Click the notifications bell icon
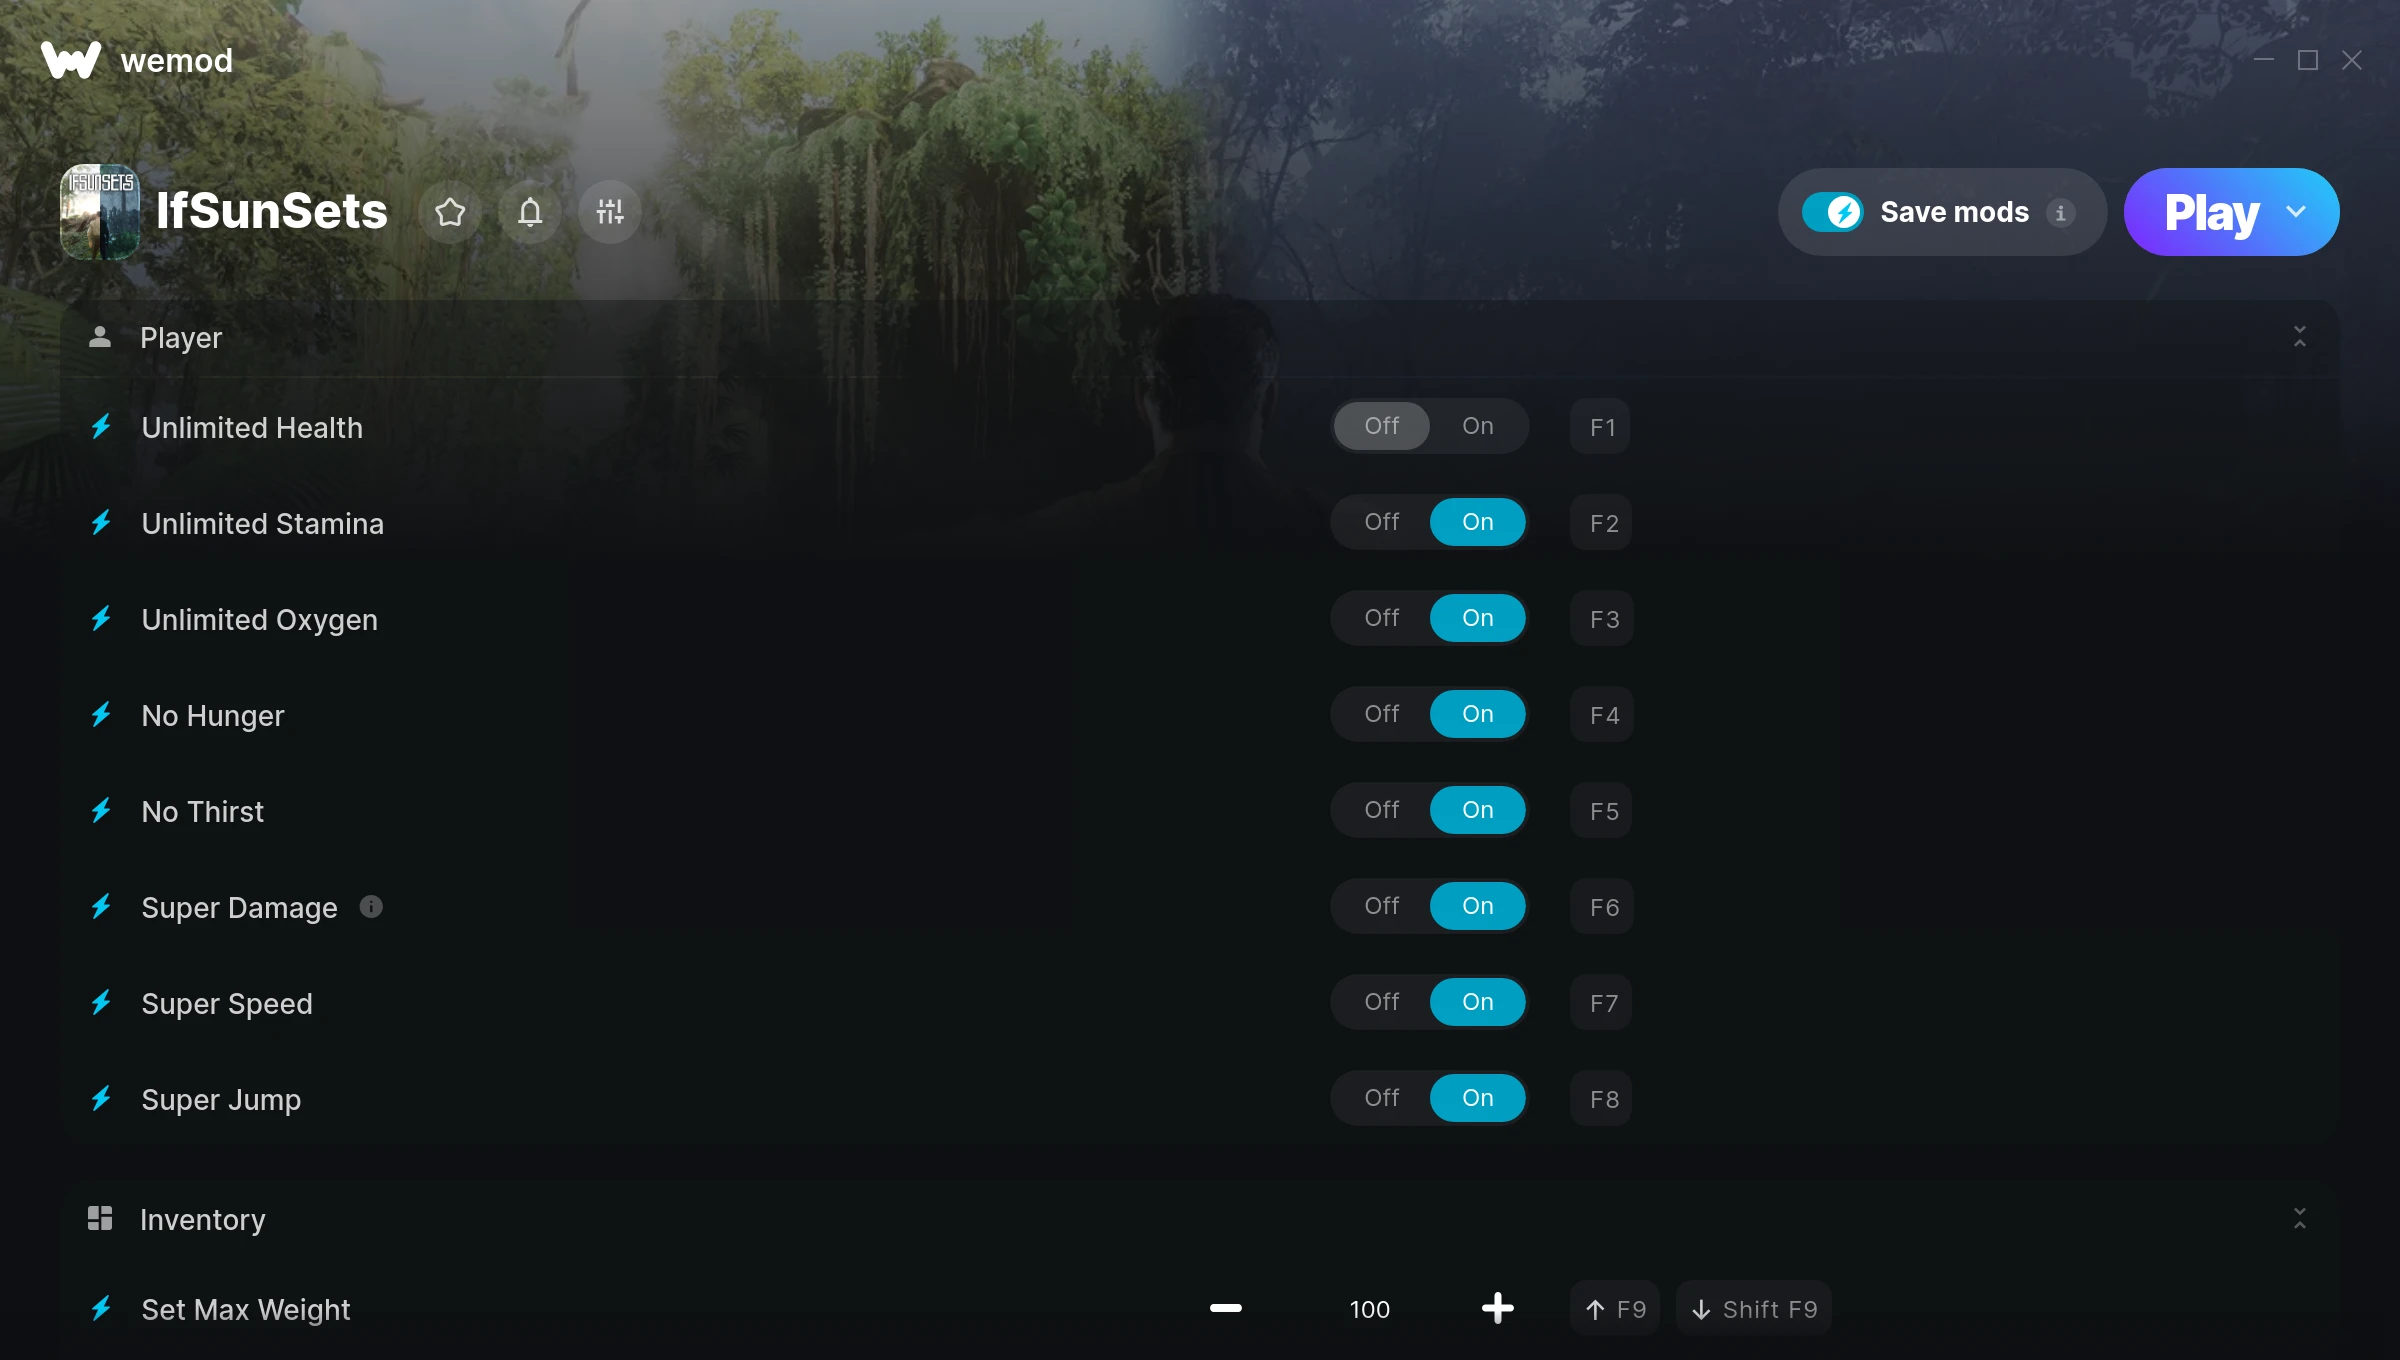 531,211
